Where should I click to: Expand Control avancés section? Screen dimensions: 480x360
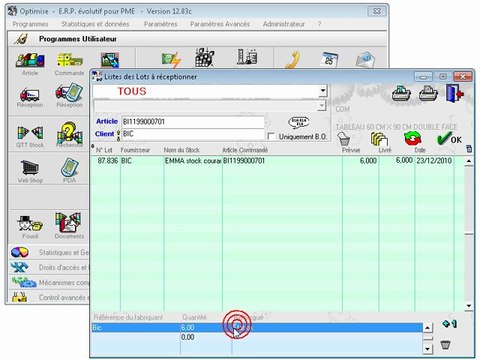(x=49, y=297)
